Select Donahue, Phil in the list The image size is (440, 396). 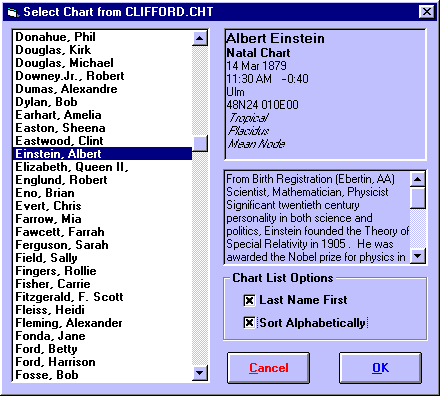pos(102,37)
